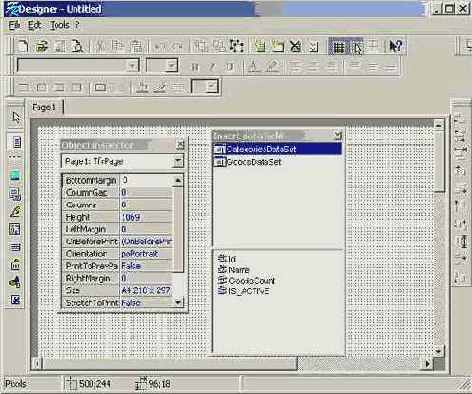Click the Object Inspector scroll up arrow
Image resolution: width=472 pixels, height=394 pixels.
click(x=178, y=180)
